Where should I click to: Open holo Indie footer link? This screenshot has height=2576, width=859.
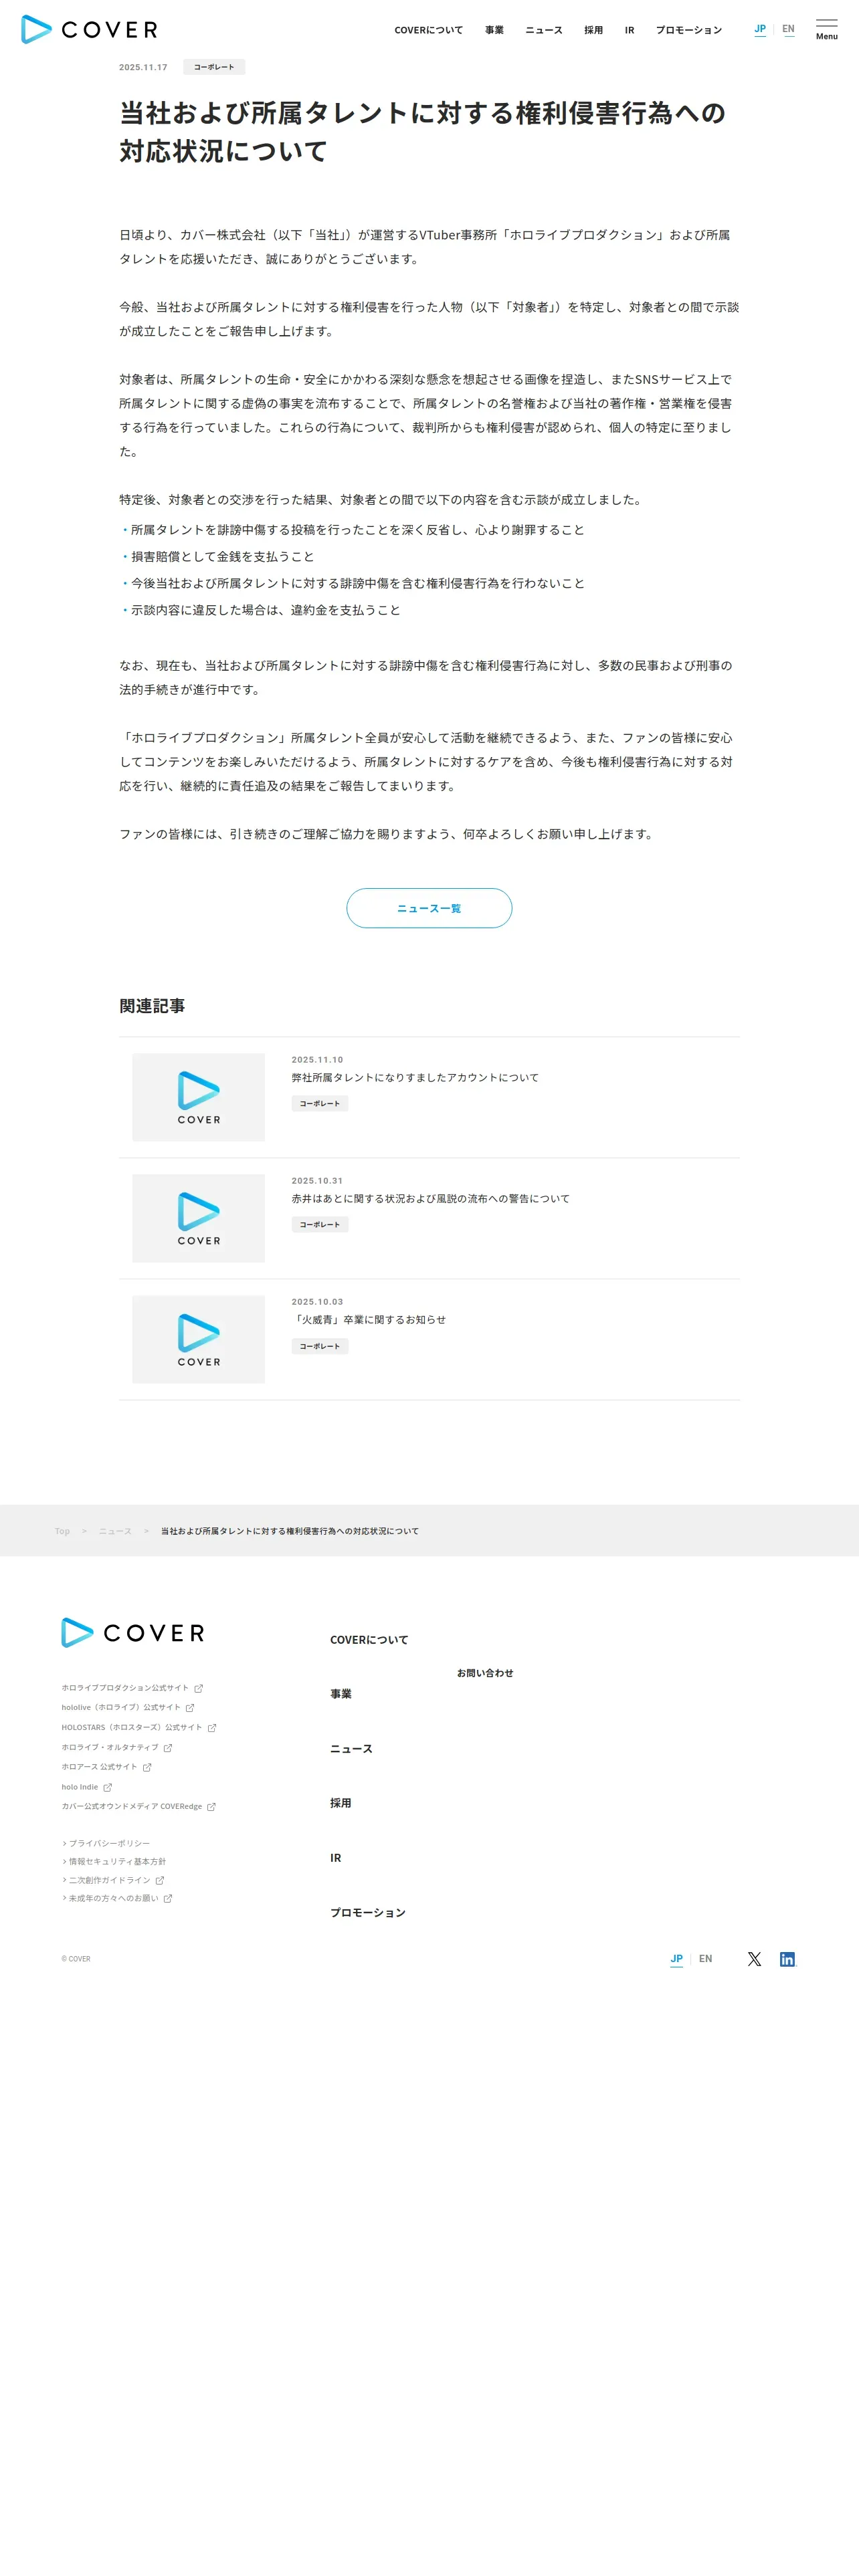point(80,1787)
